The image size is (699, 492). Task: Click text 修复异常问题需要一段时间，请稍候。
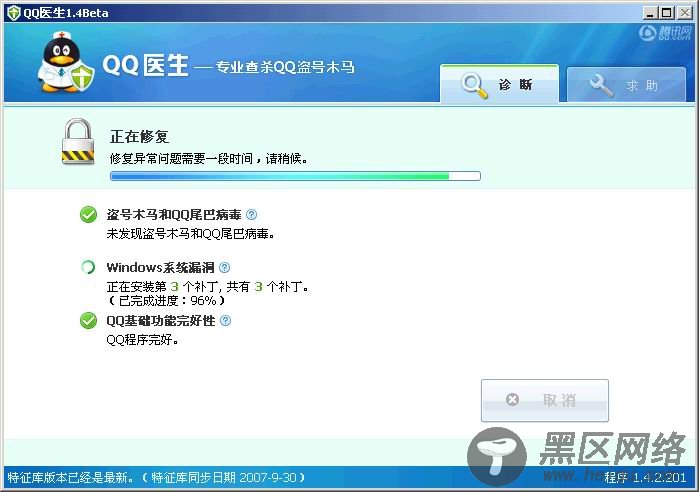coord(209,158)
